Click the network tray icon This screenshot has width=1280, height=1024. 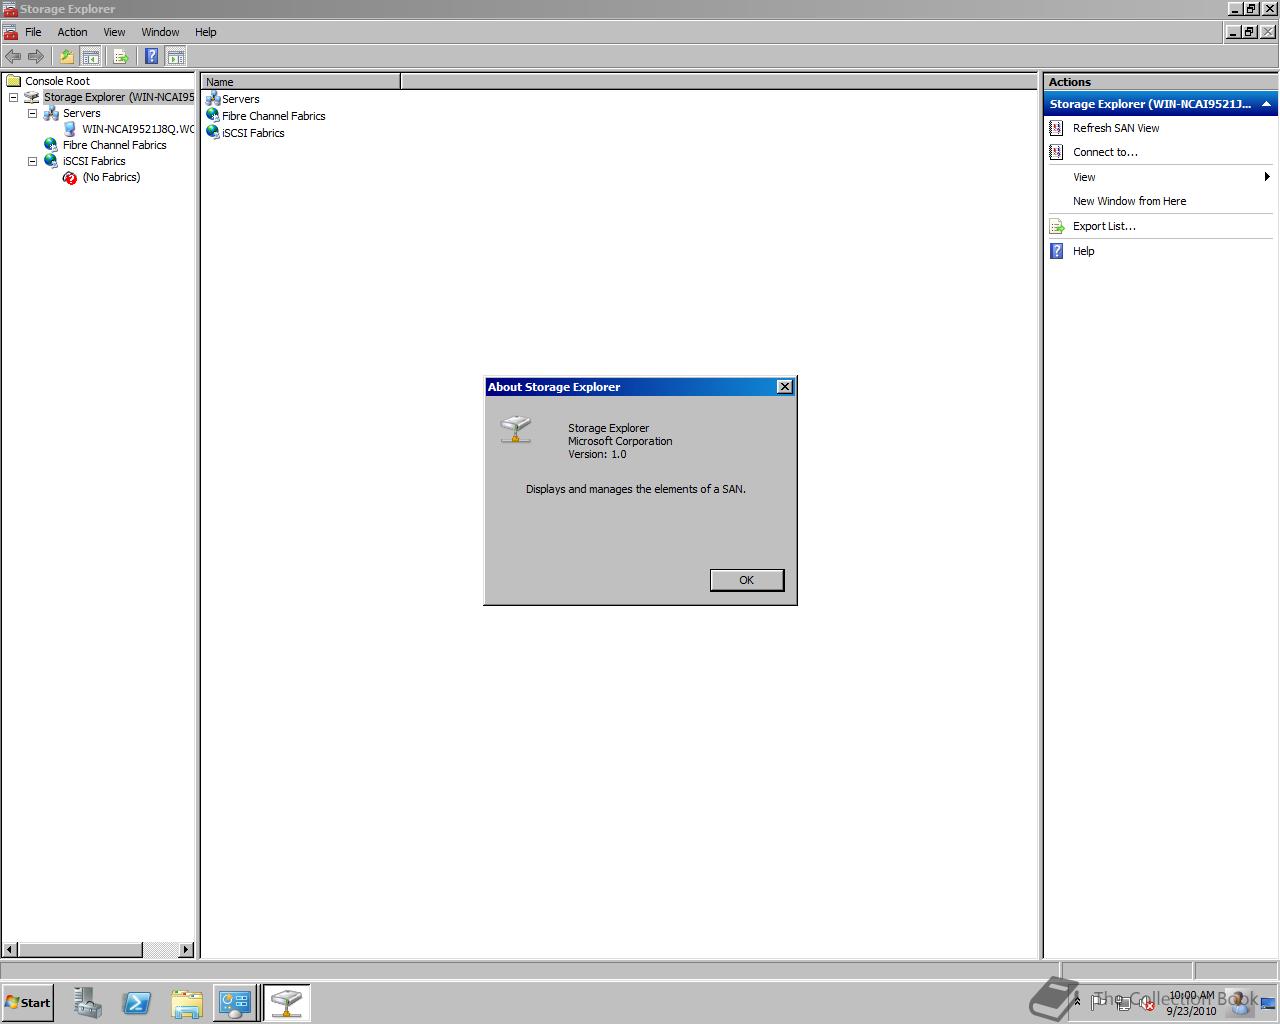click(x=1124, y=1003)
